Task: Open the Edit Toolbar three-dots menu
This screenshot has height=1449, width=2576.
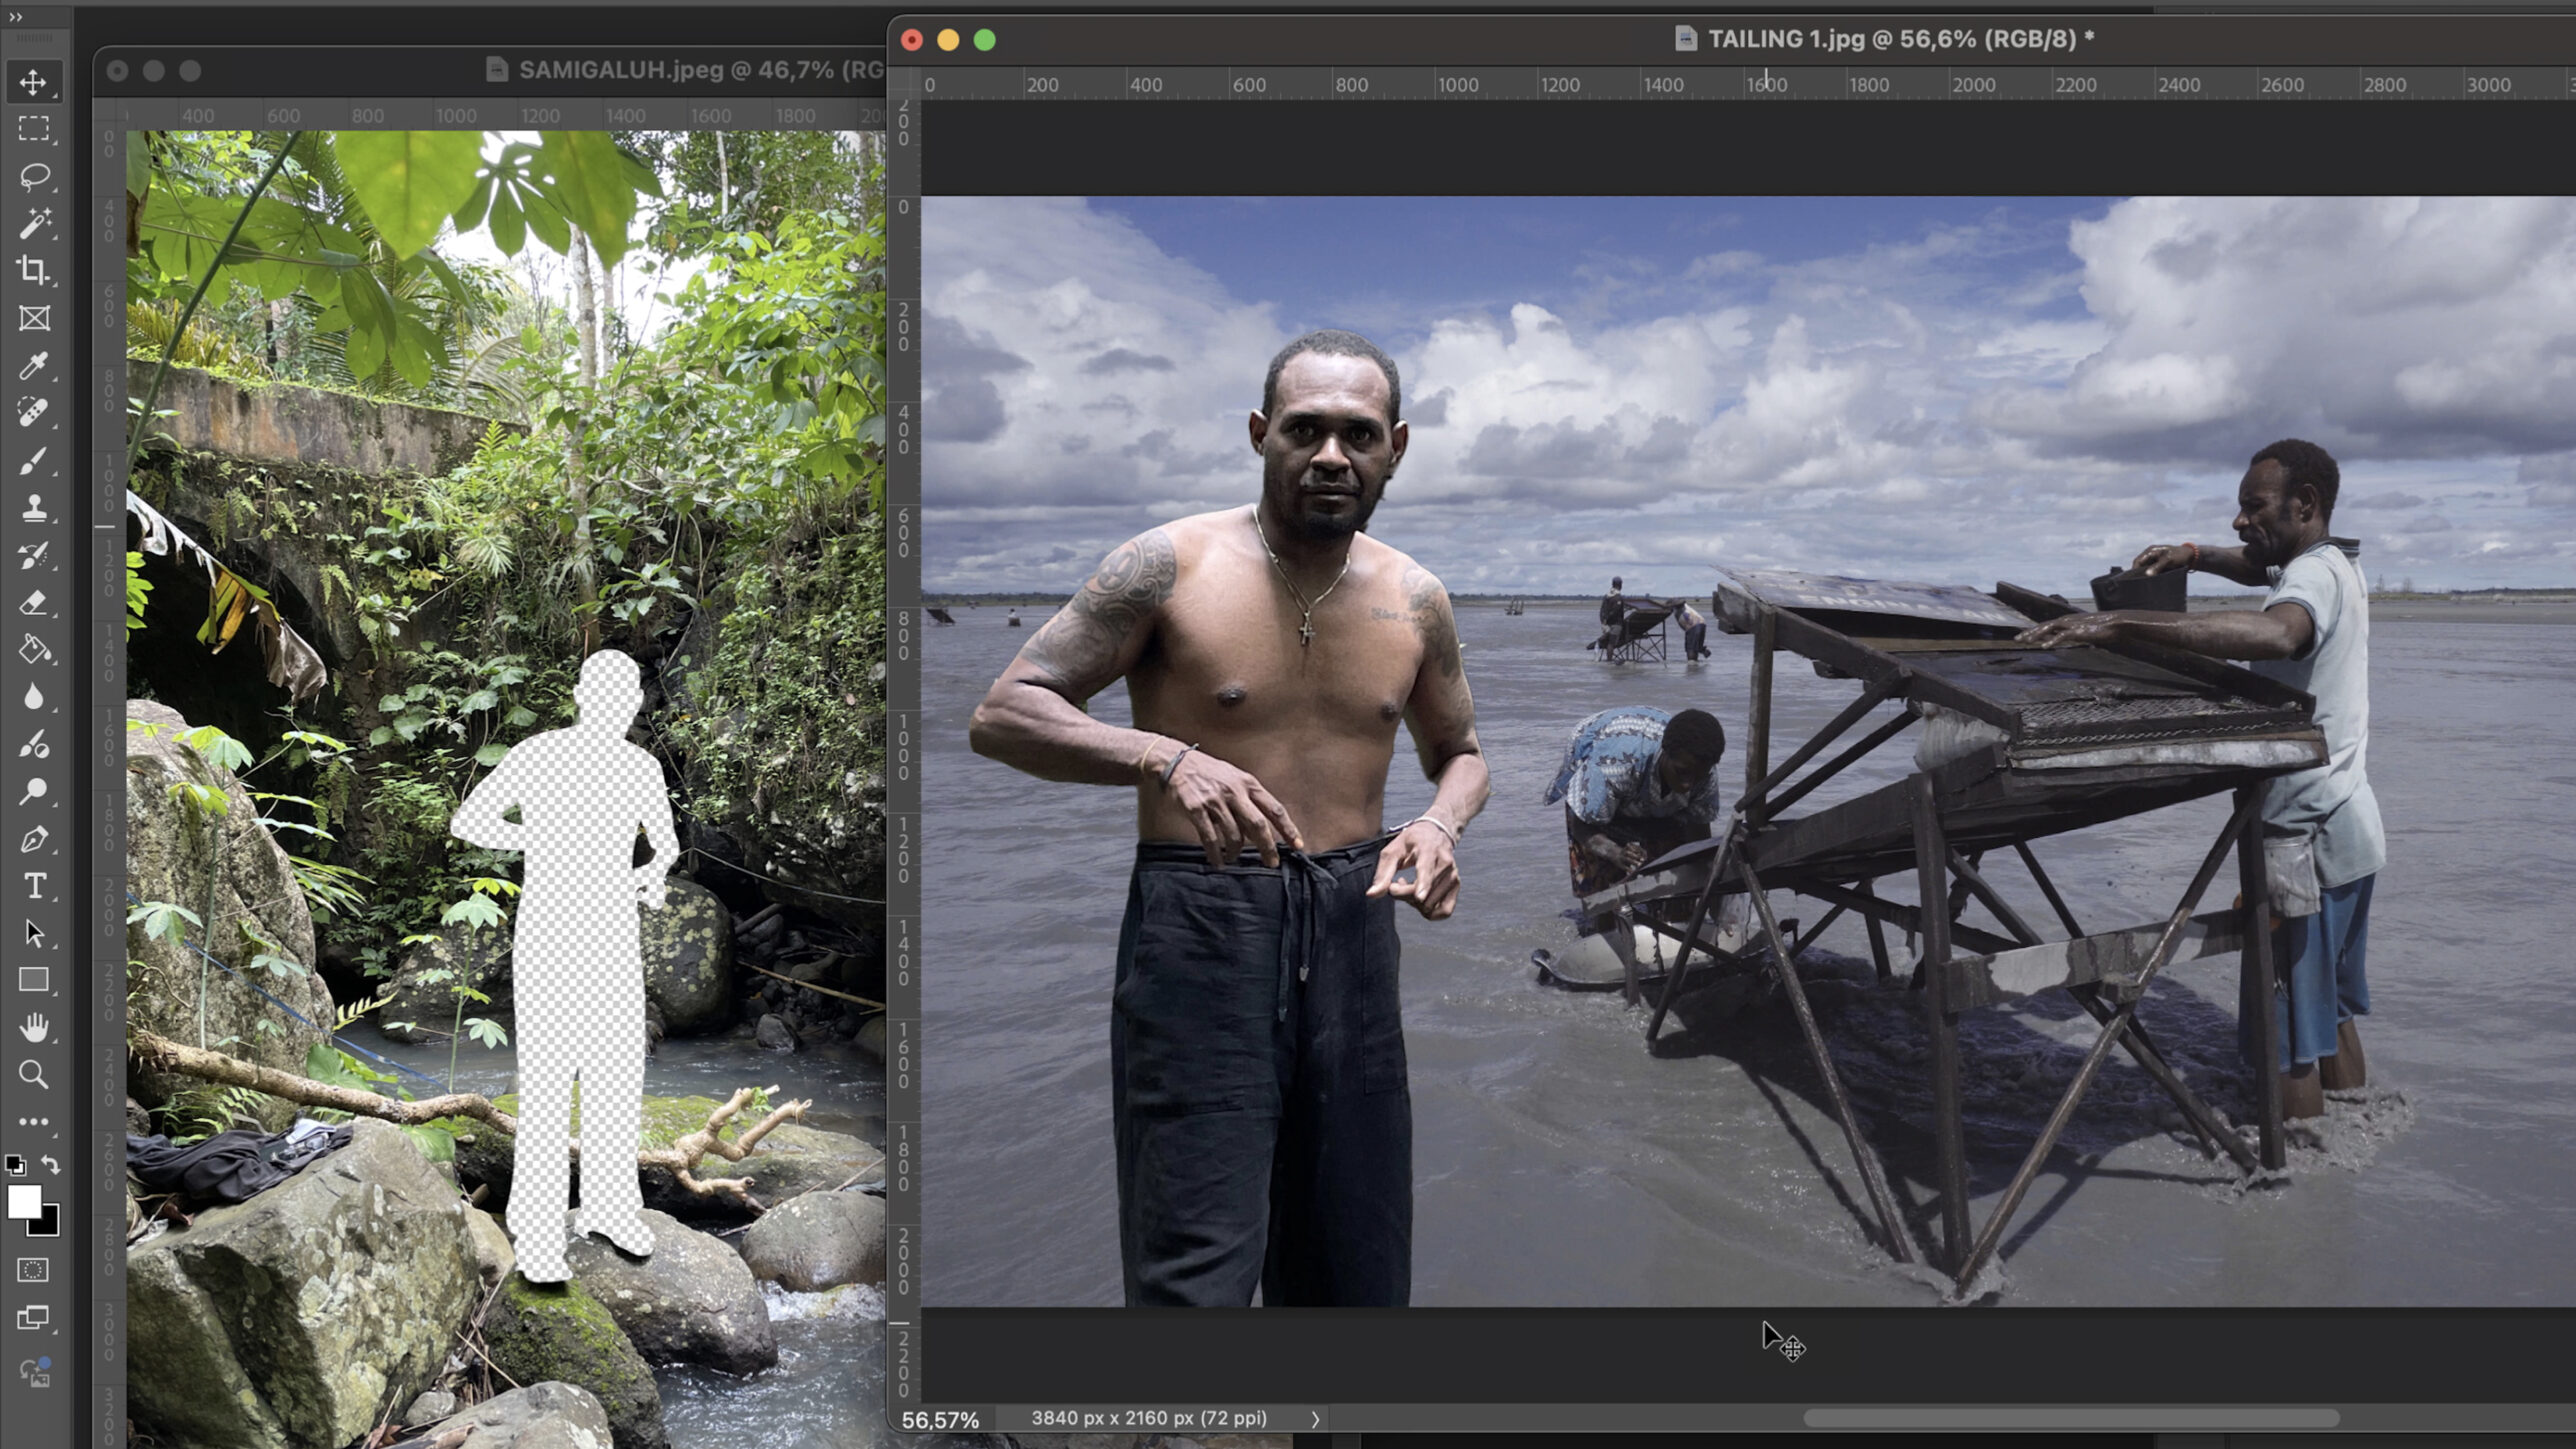Action: click(x=33, y=1122)
